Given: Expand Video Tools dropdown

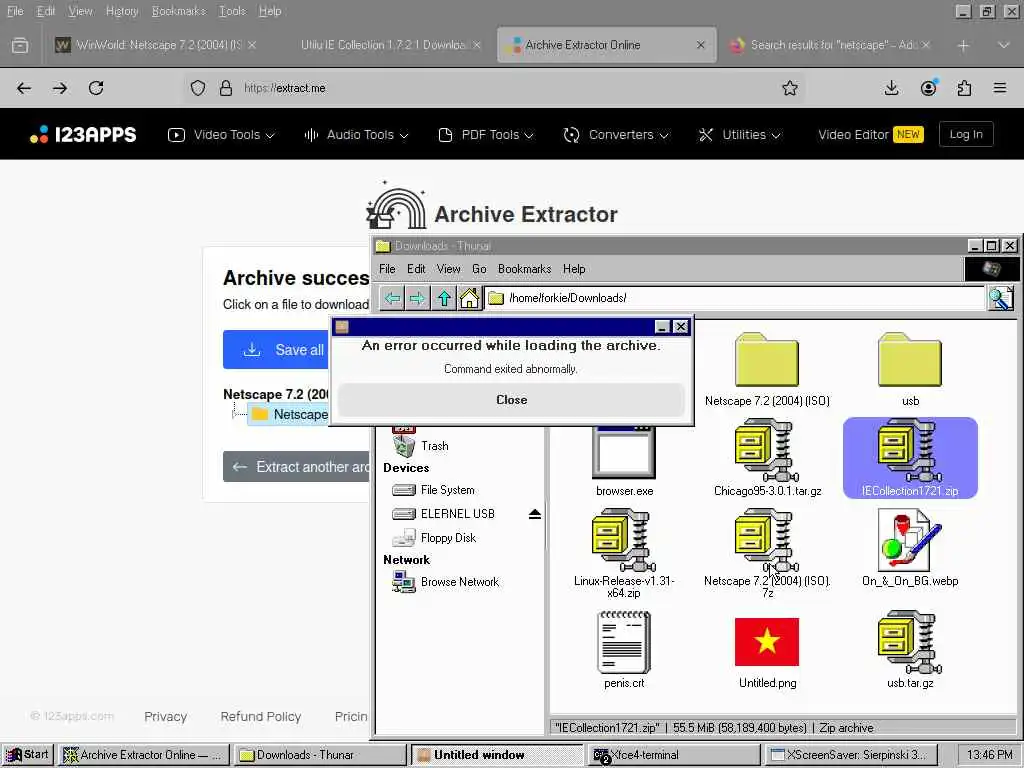Looking at the screenshot, I should (221, 135).
